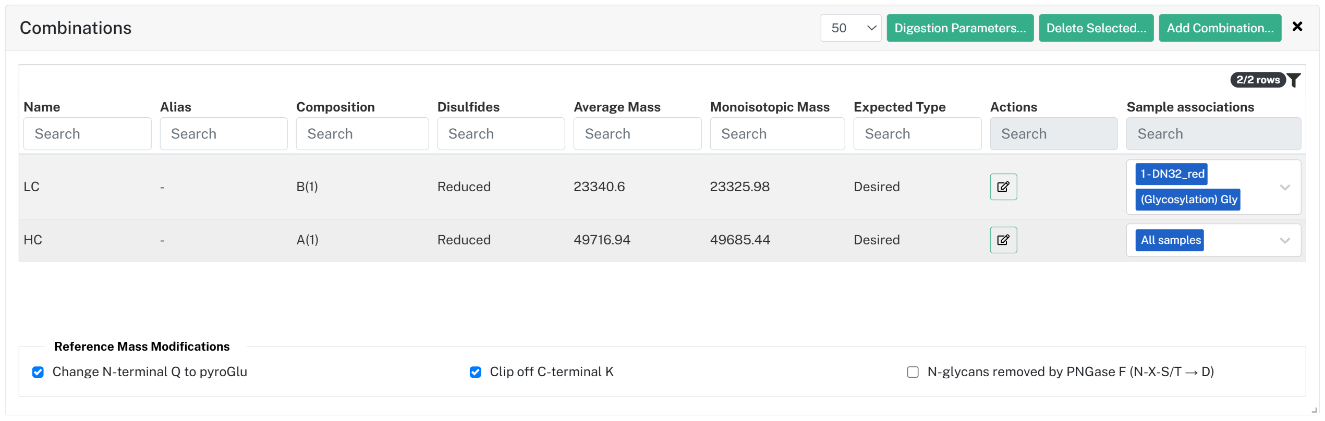Open edit action for LC row

tap(1003, 187)
